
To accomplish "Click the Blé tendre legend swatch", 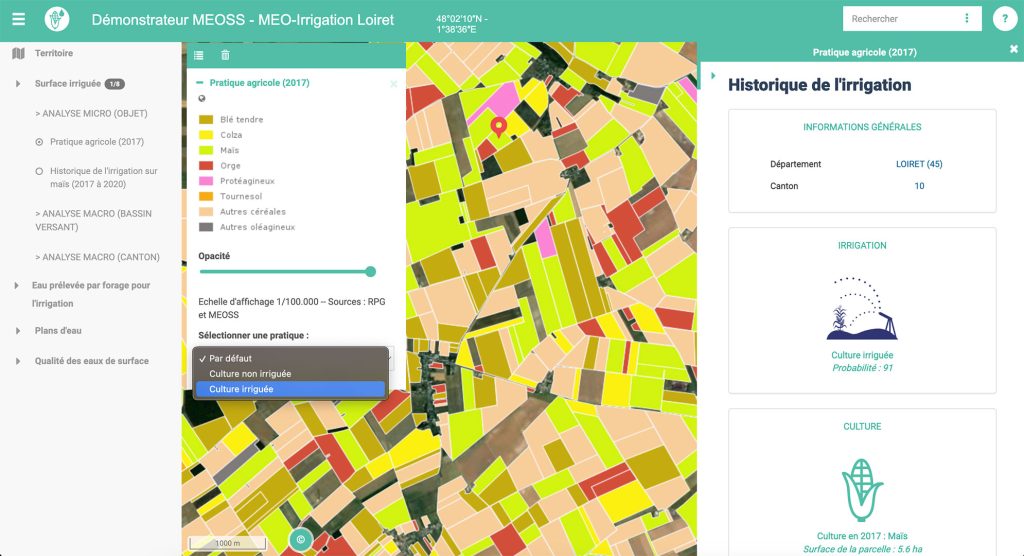I will point(206,120).
